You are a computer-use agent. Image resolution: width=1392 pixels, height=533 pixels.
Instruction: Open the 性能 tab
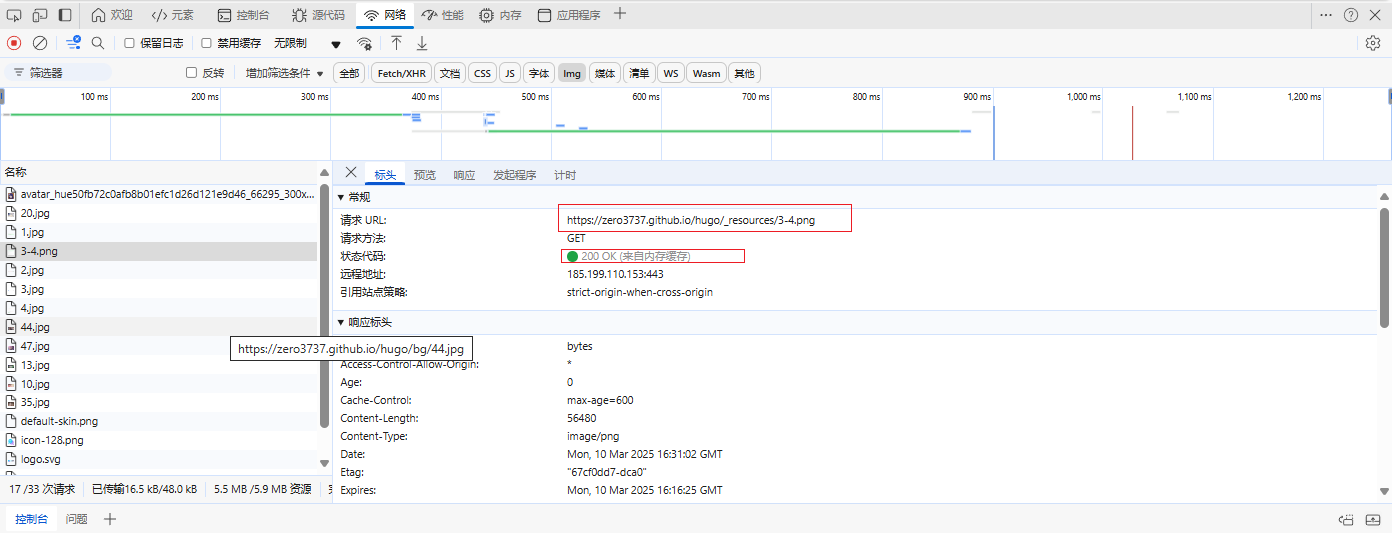click(442, 15)
